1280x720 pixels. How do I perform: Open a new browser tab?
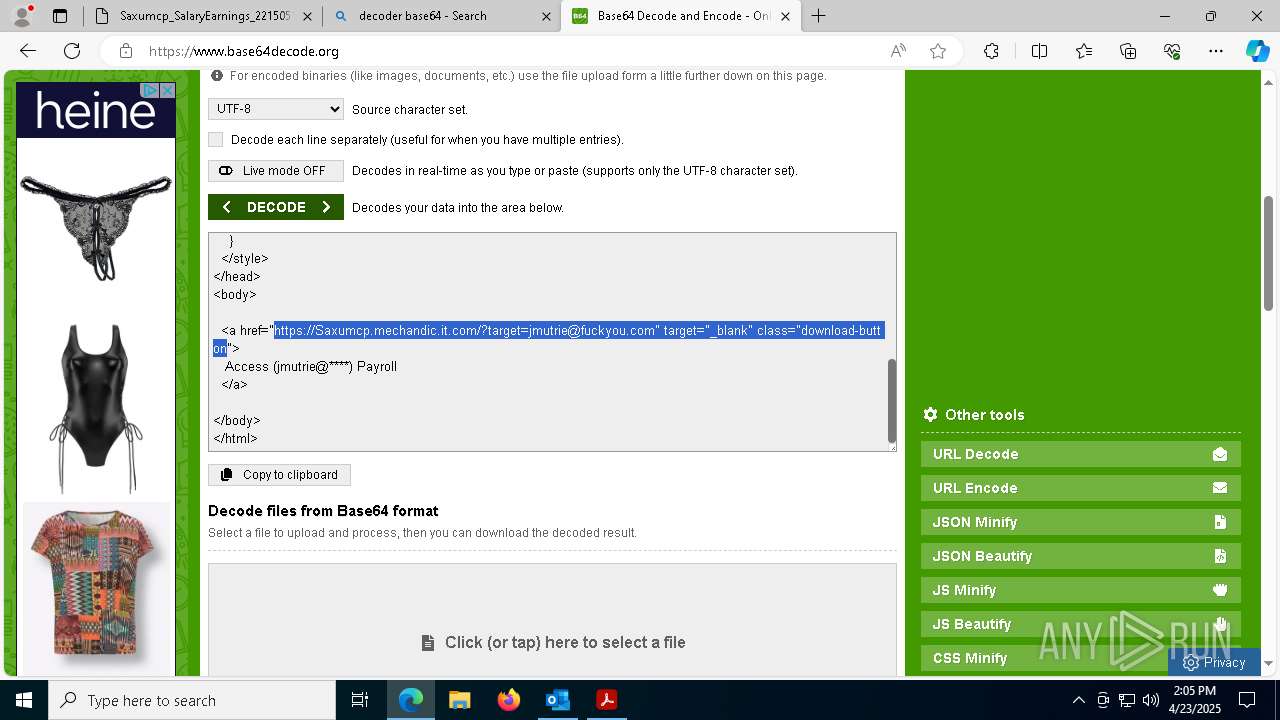[819, 16]
